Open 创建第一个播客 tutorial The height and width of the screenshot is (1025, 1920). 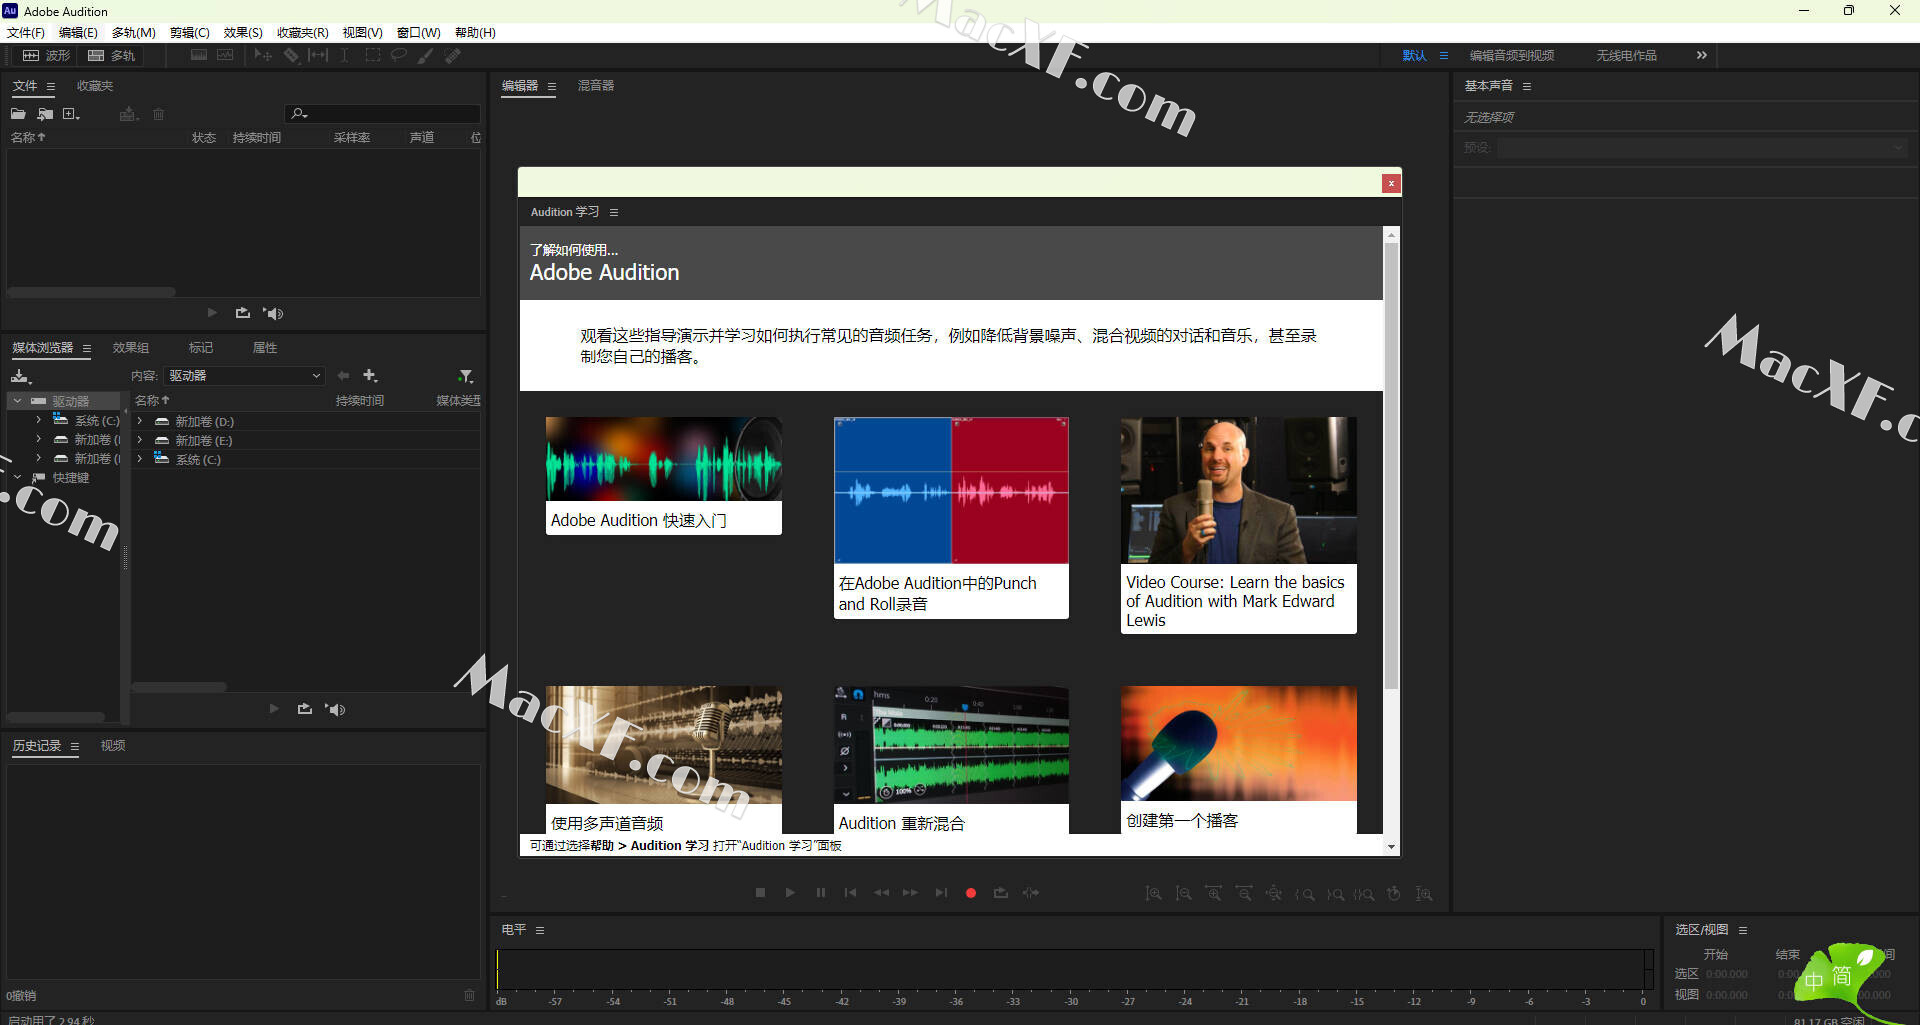point(1238,760)
